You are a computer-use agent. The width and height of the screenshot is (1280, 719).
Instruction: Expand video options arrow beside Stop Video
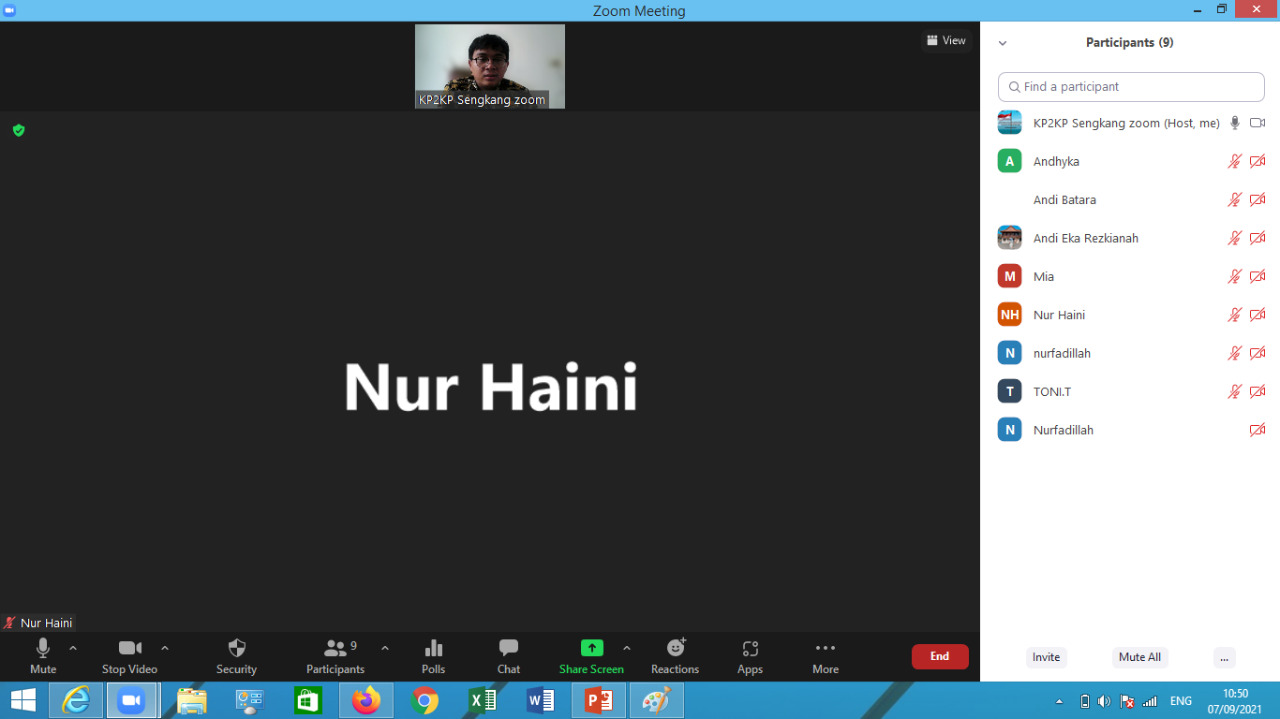(x=165, y=648)
